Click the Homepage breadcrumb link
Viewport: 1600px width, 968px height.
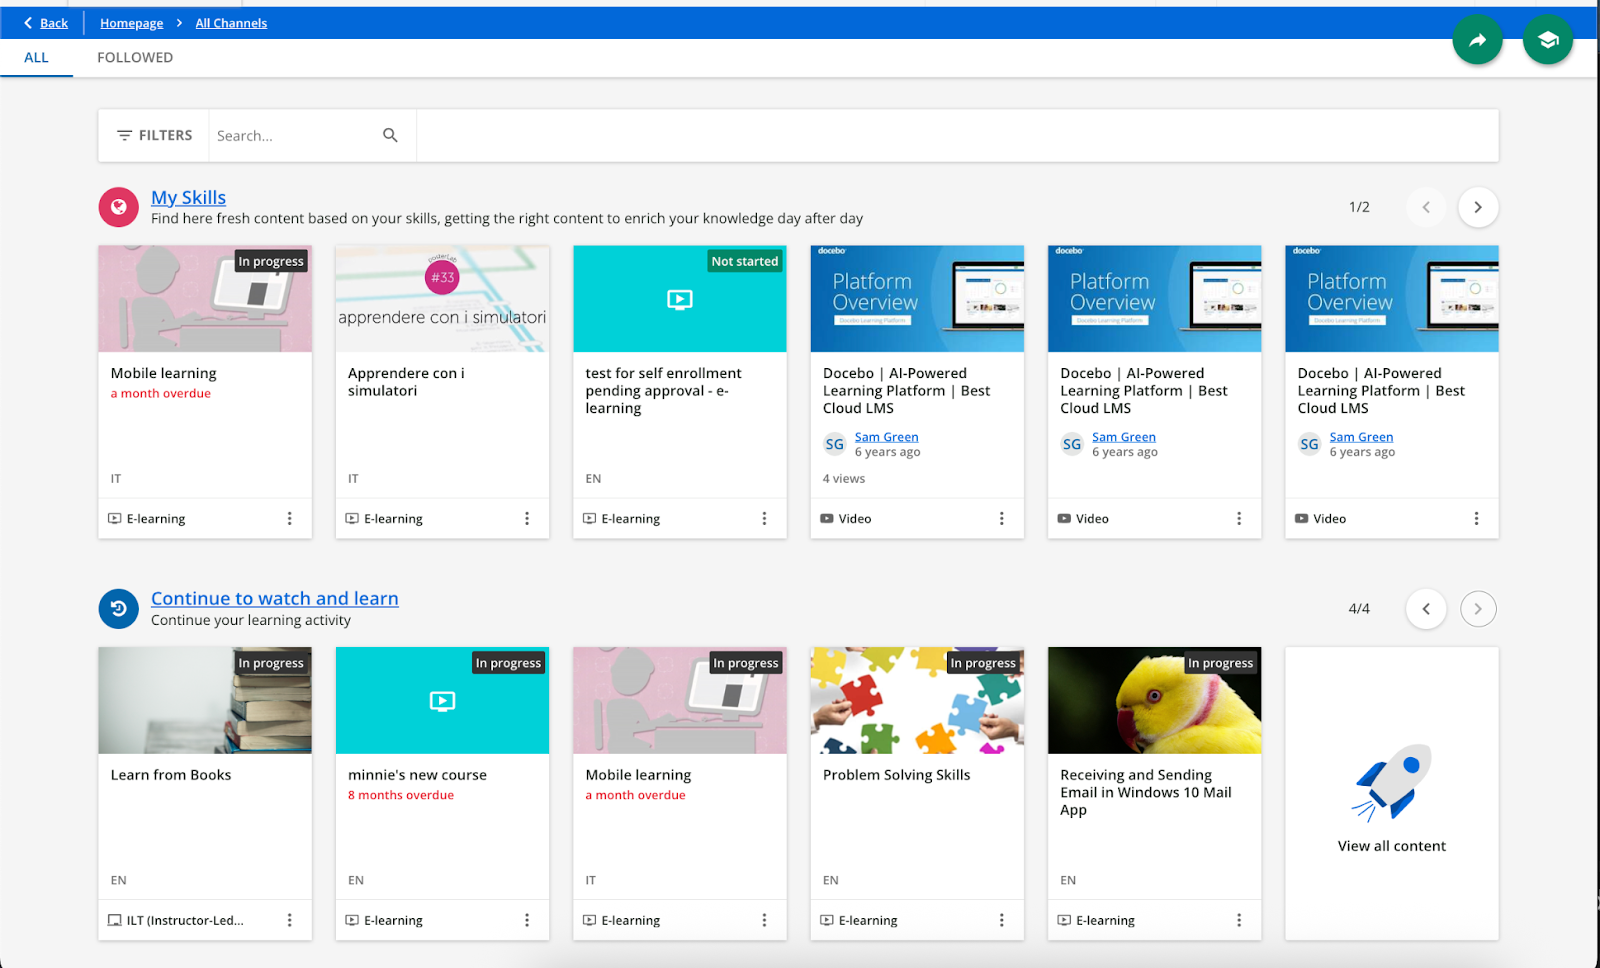tap(131, 23)
